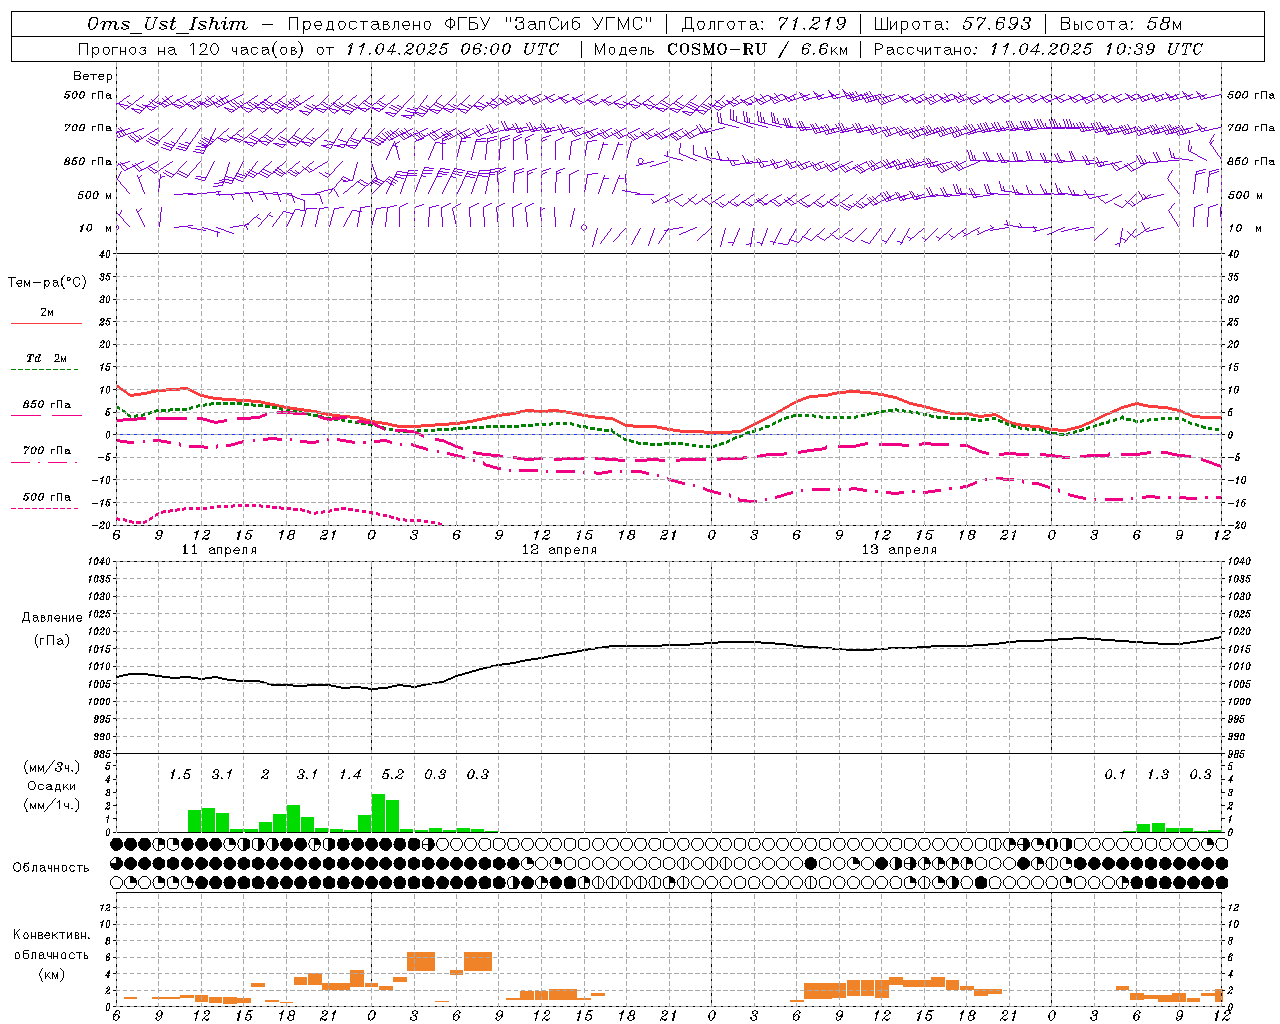Click the Ветер wind panel label

tap(93, 76)
